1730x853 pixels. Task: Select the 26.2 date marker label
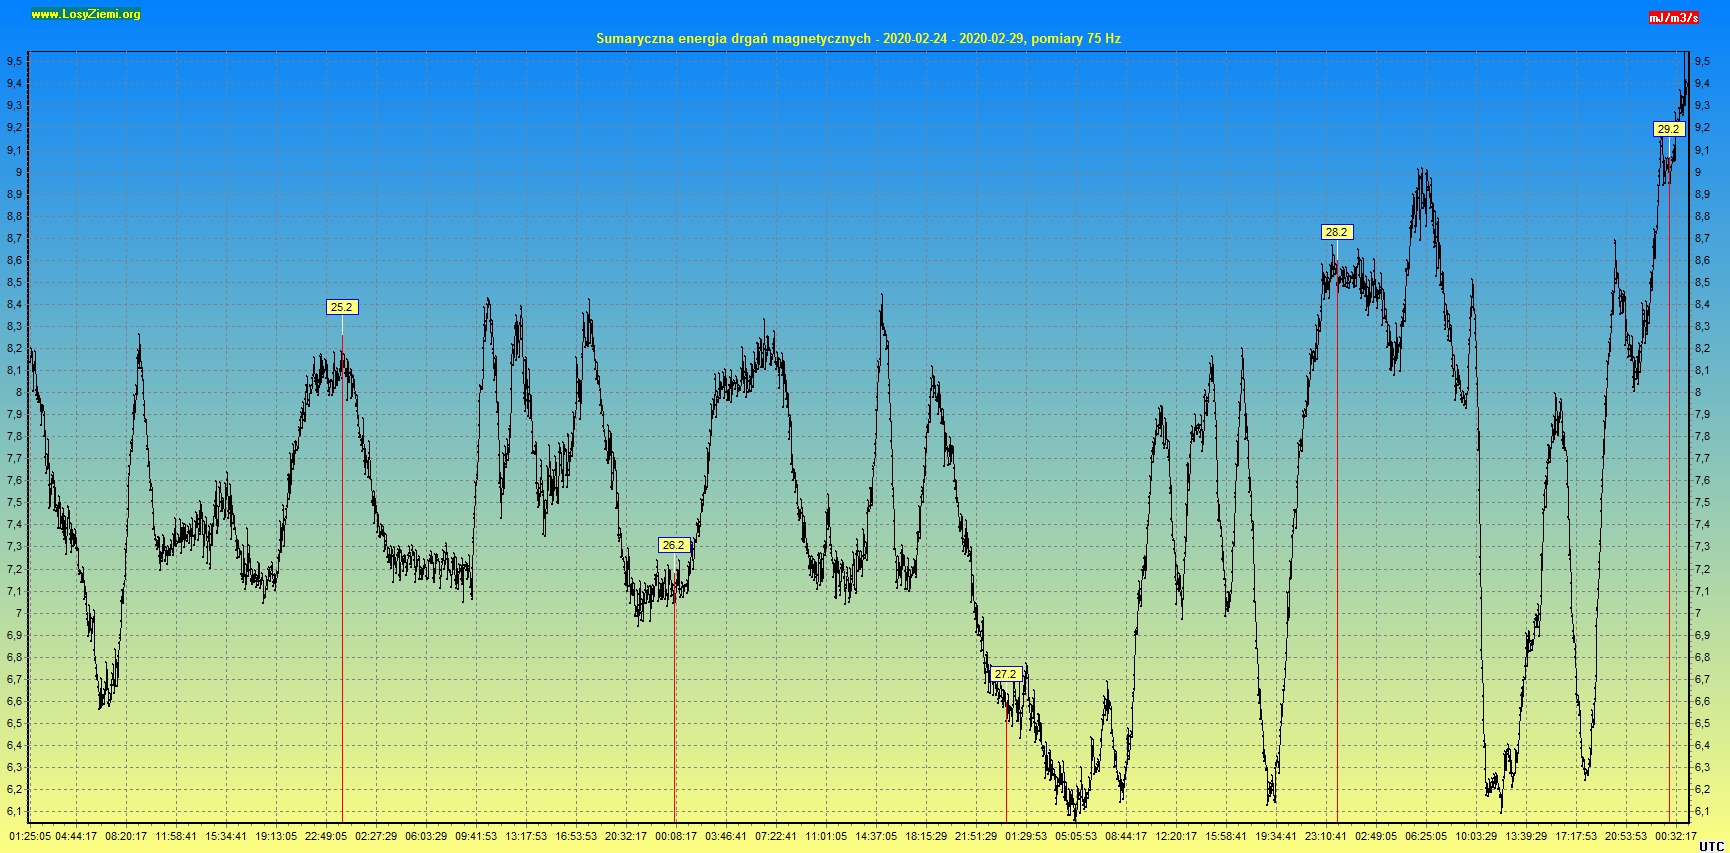[674, 545]
